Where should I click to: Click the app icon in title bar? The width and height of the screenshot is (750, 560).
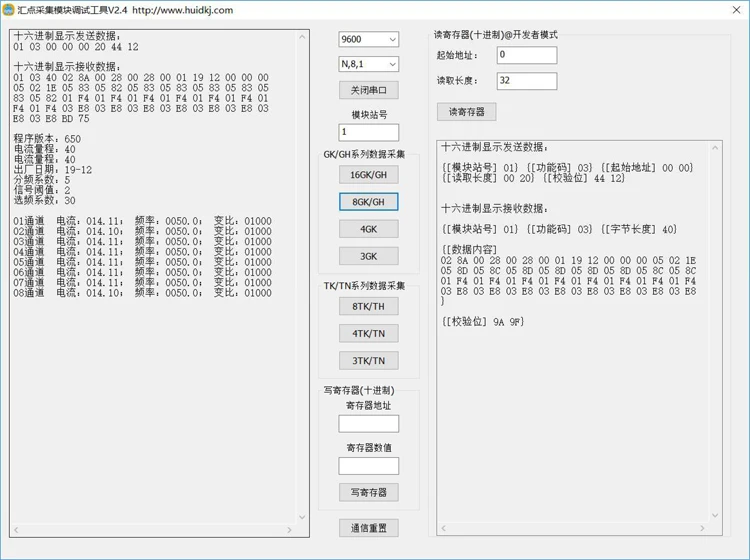(8, 10)
